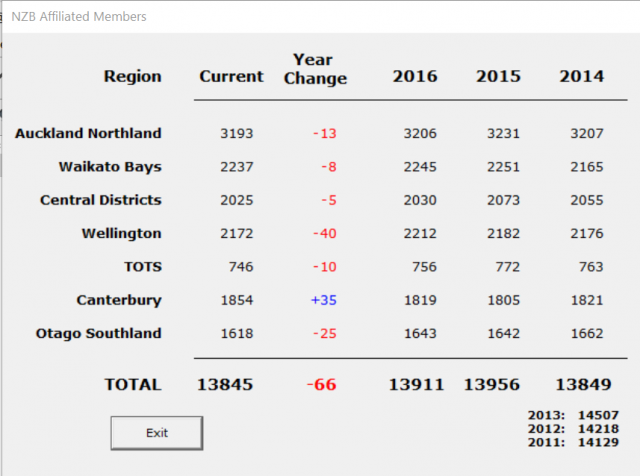Click Auckland Northland year change -13
The image size is (640, 476).
324,133
